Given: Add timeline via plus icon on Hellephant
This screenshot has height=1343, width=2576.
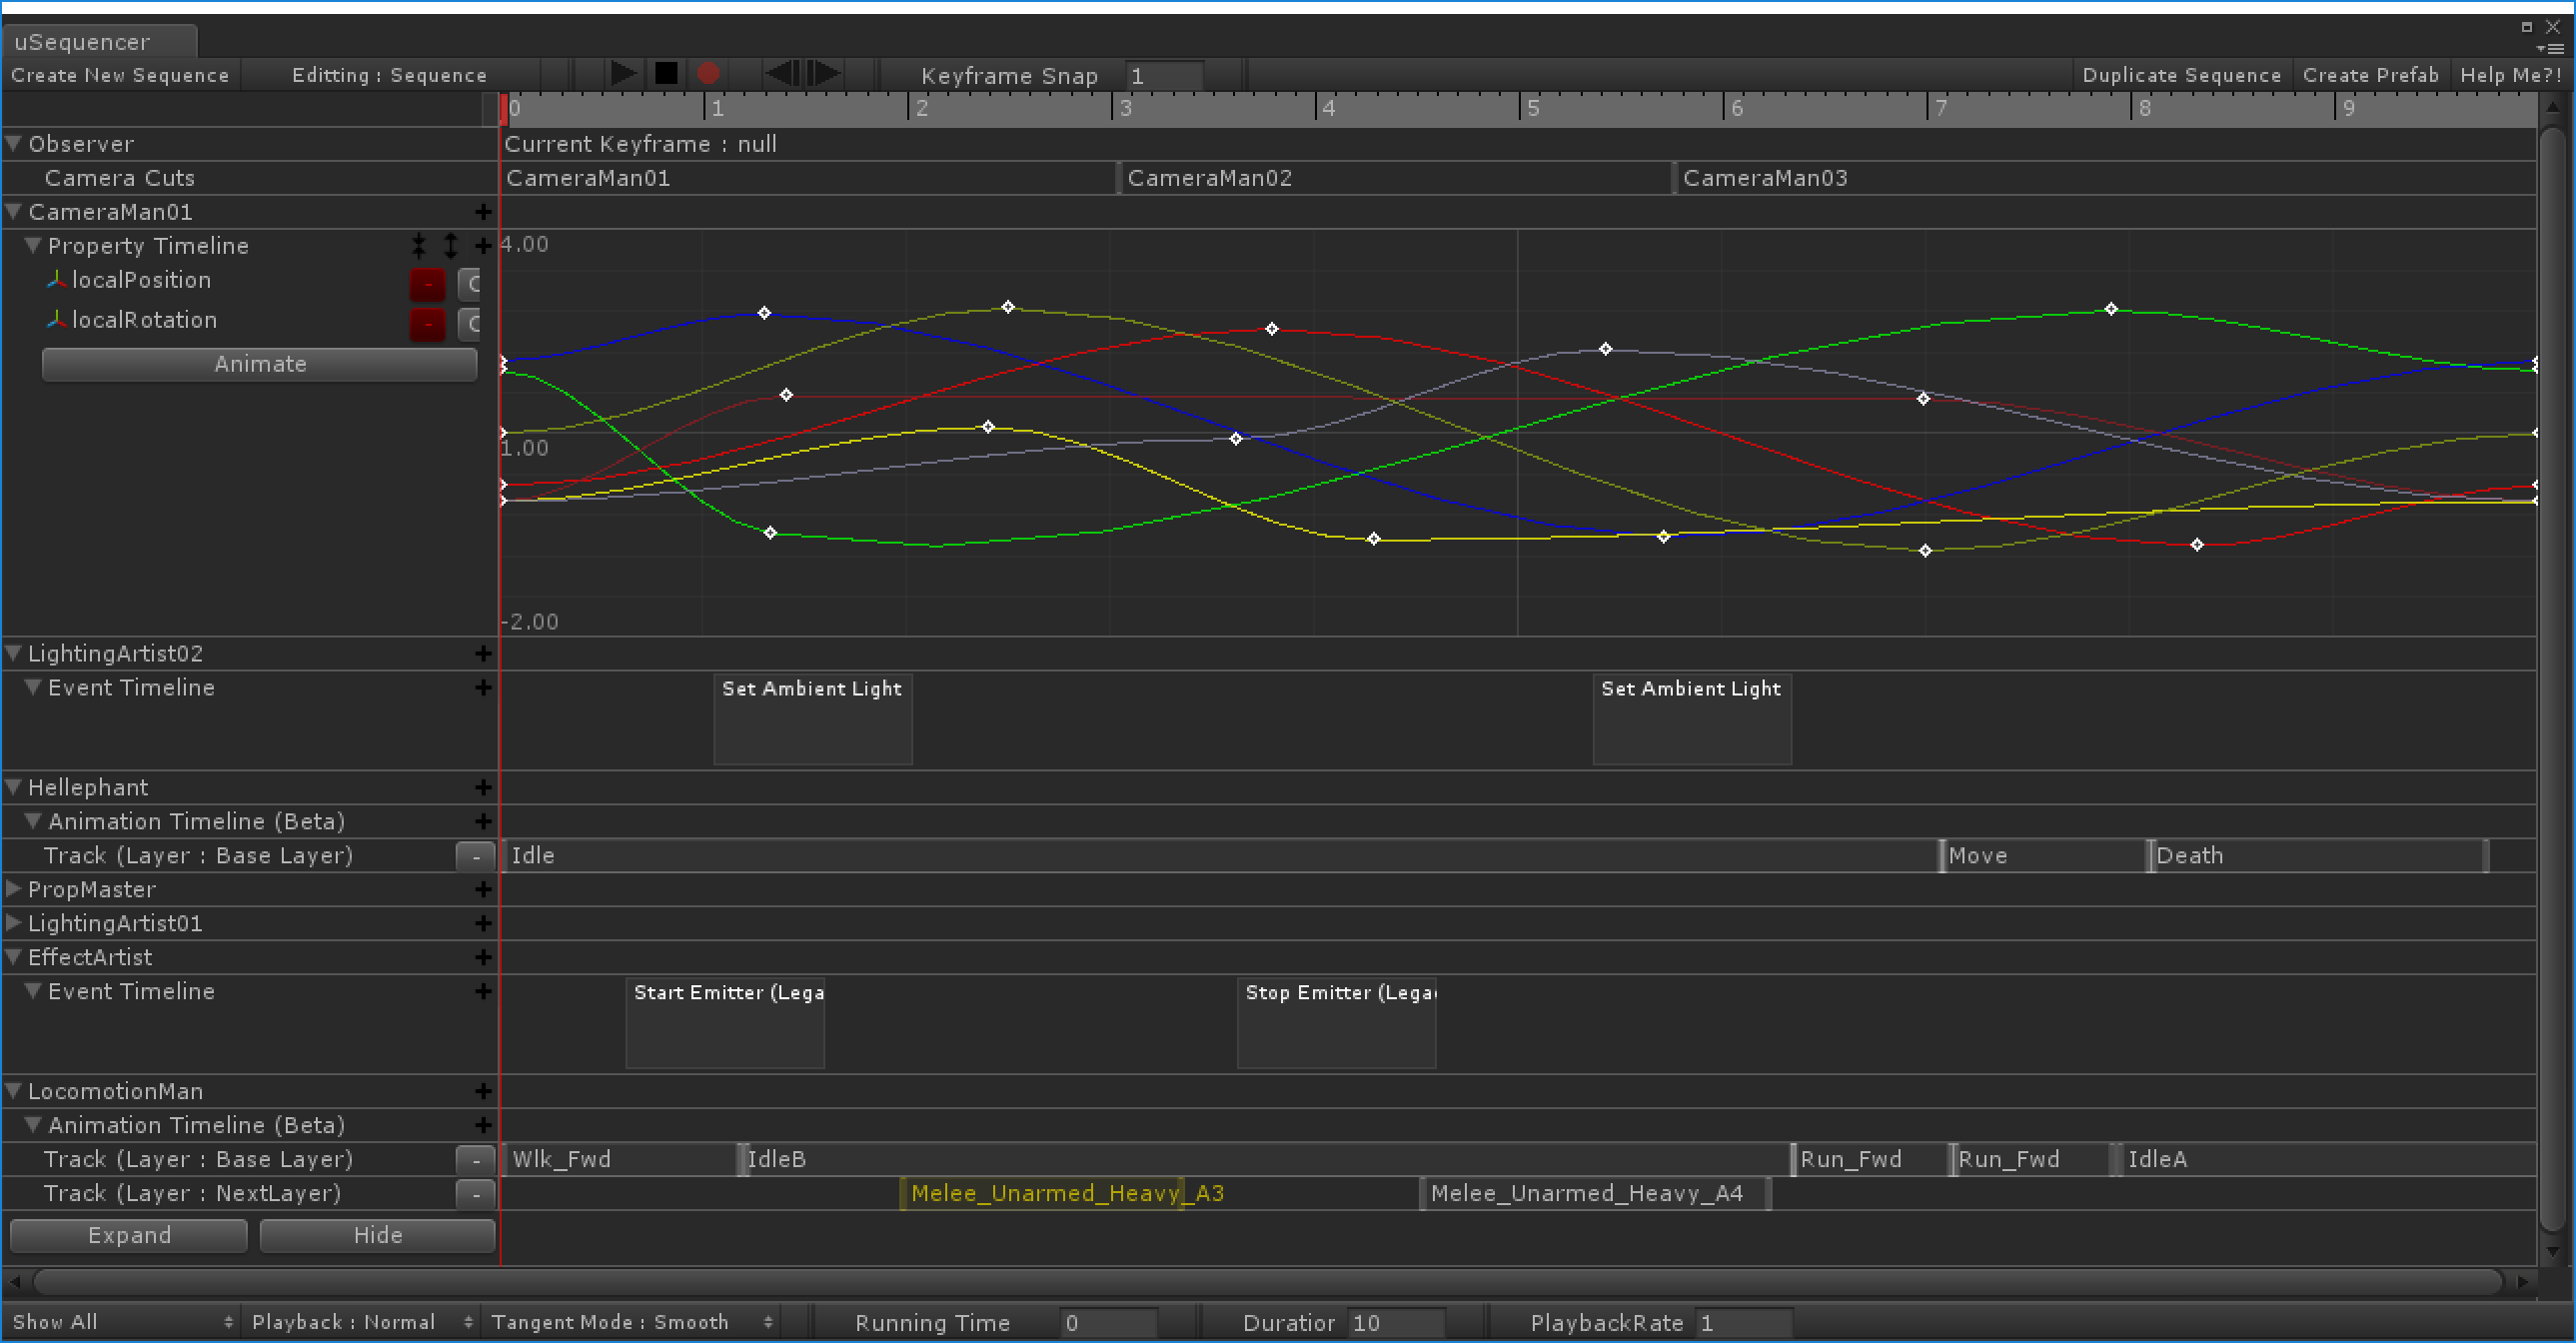Looking at the screenshot, I should tap(483, 787).
